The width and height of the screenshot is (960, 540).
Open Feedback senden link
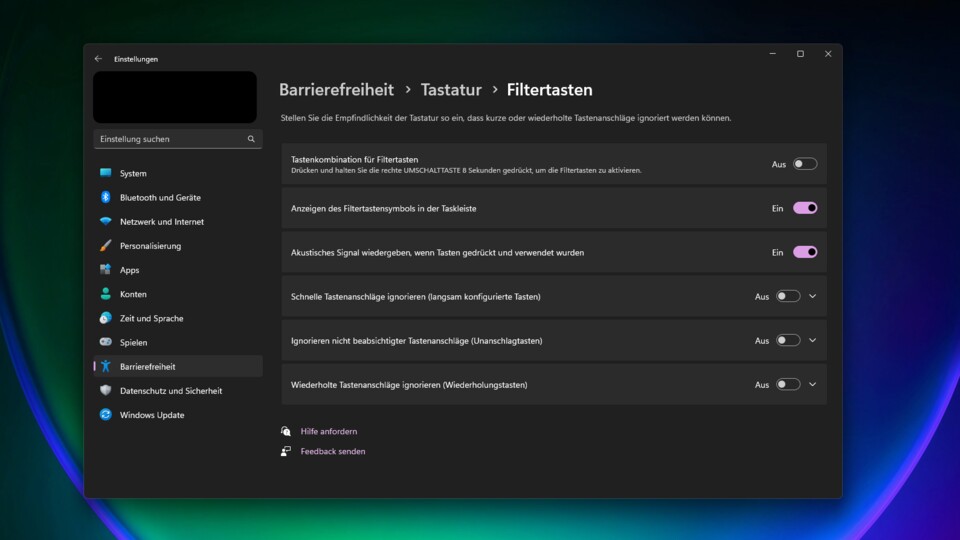tap(332, 451)
